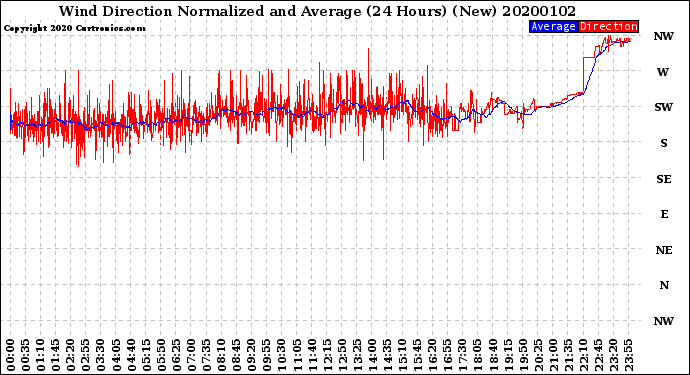Click the 19:15 time axis label

click(508, 355)
